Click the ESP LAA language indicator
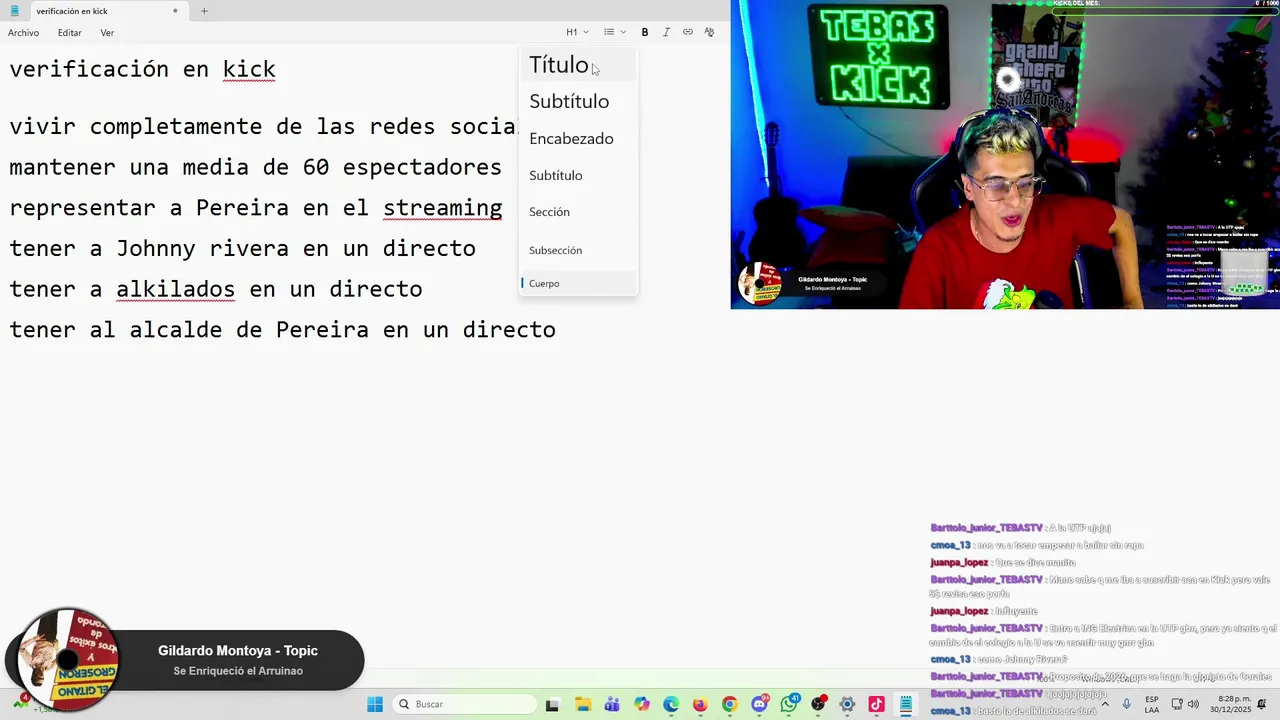 coord(1152,704)
